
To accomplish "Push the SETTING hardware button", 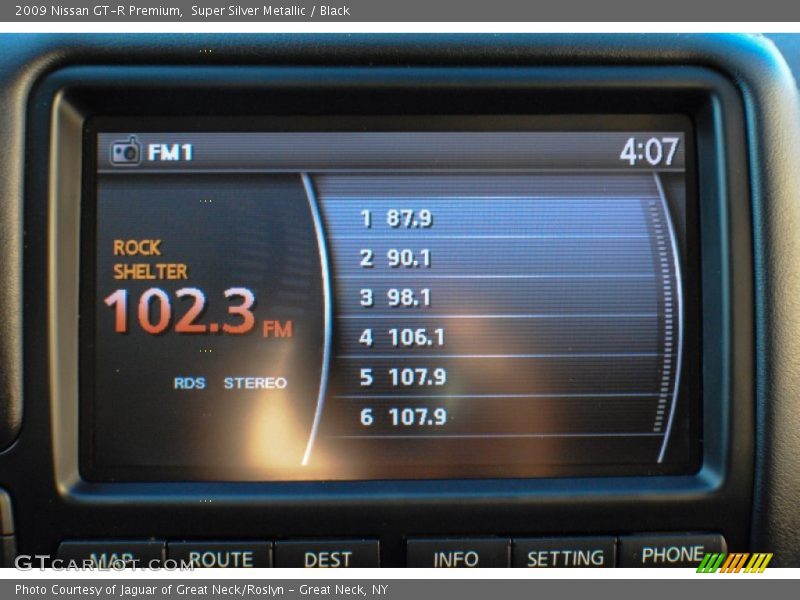I will coord(565,554).
